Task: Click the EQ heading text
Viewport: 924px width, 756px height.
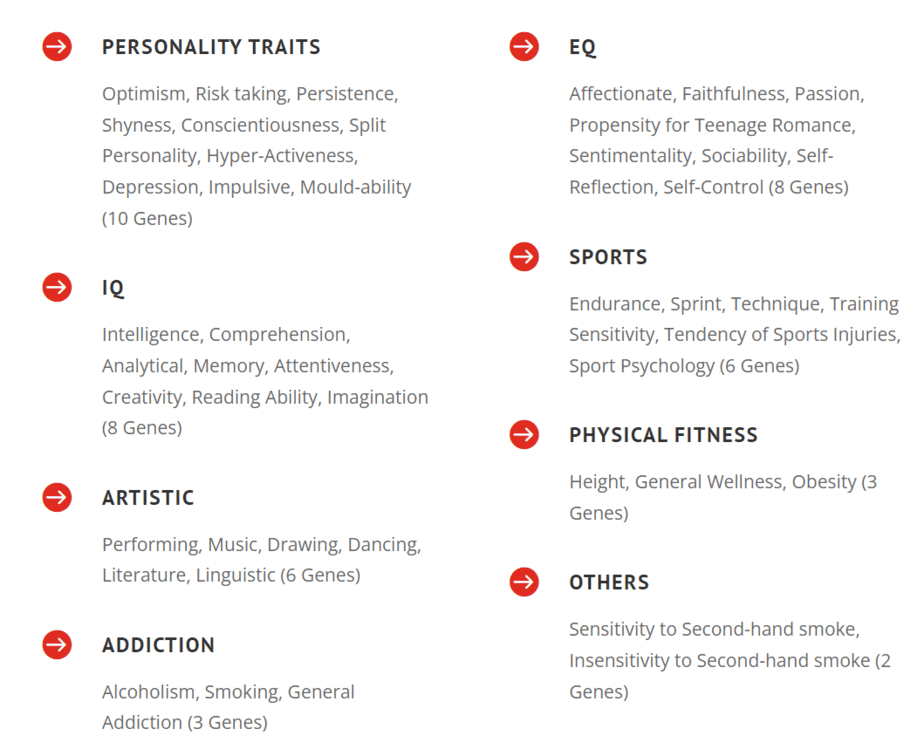Action: (x=582, y=47)
